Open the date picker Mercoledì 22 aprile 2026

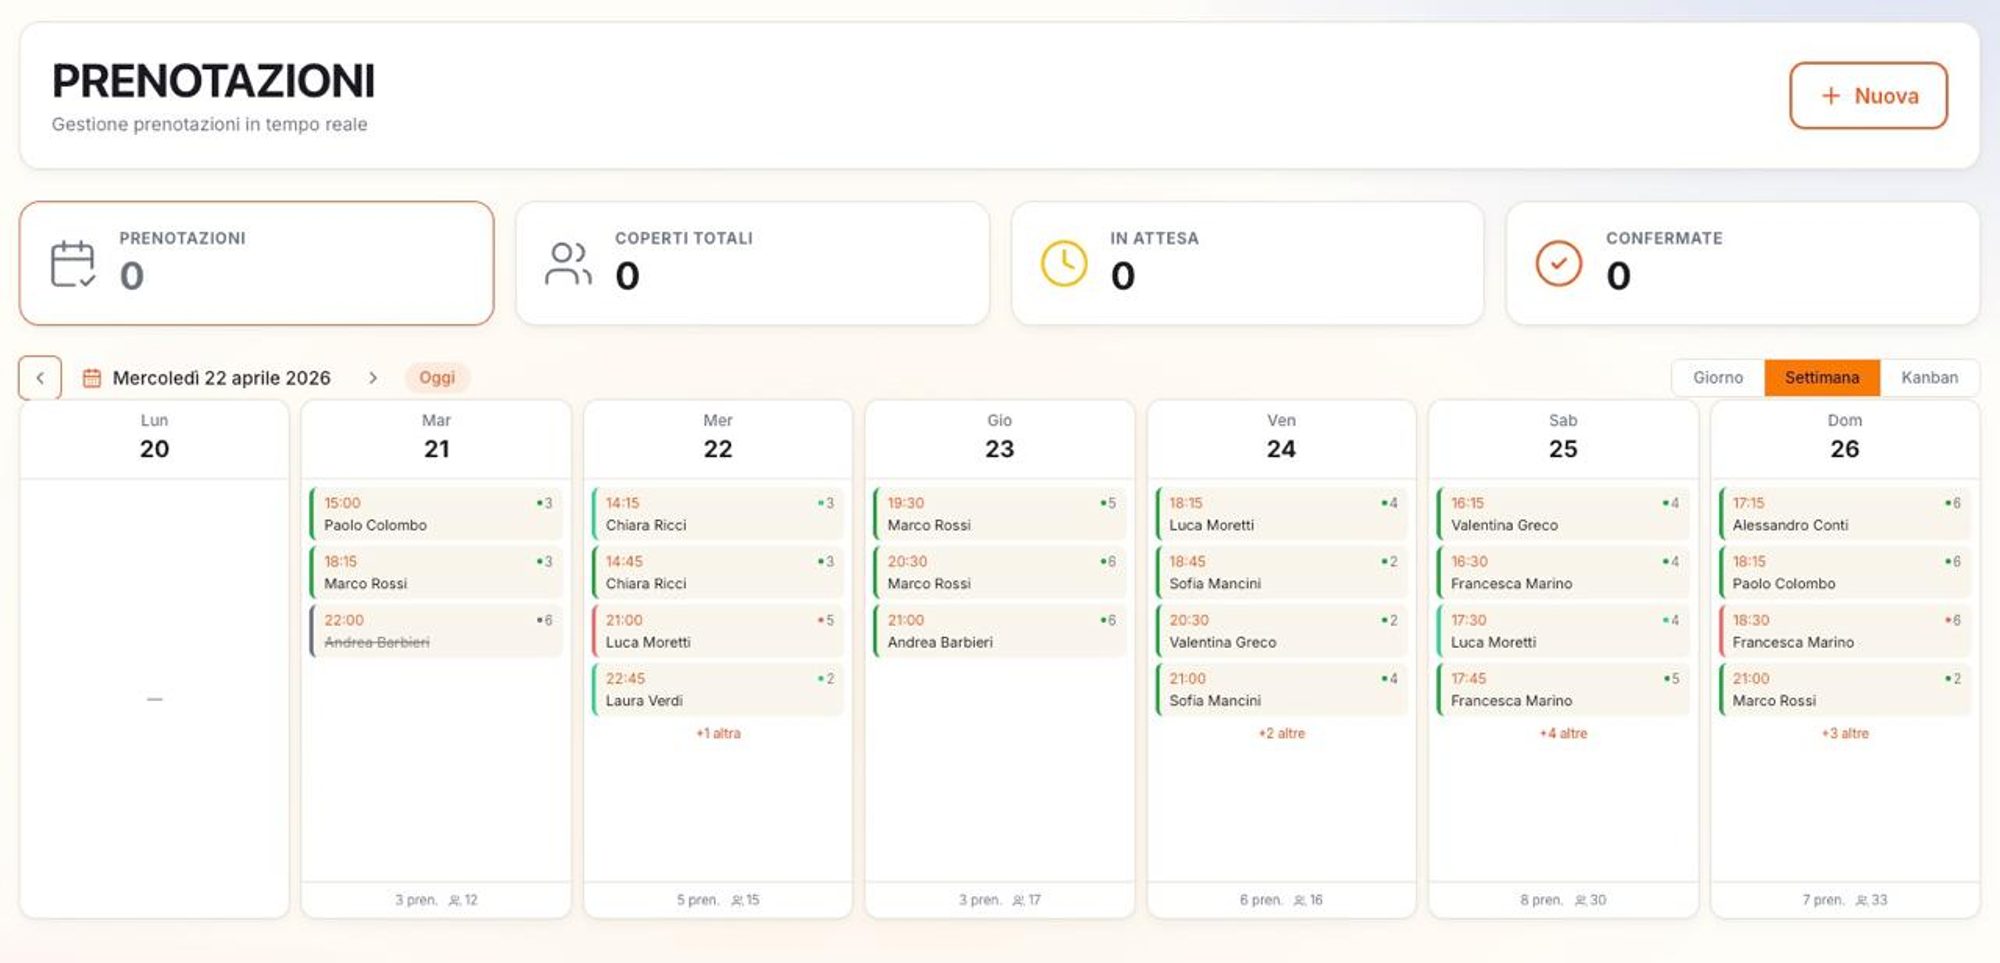click(x=221, y=378)
